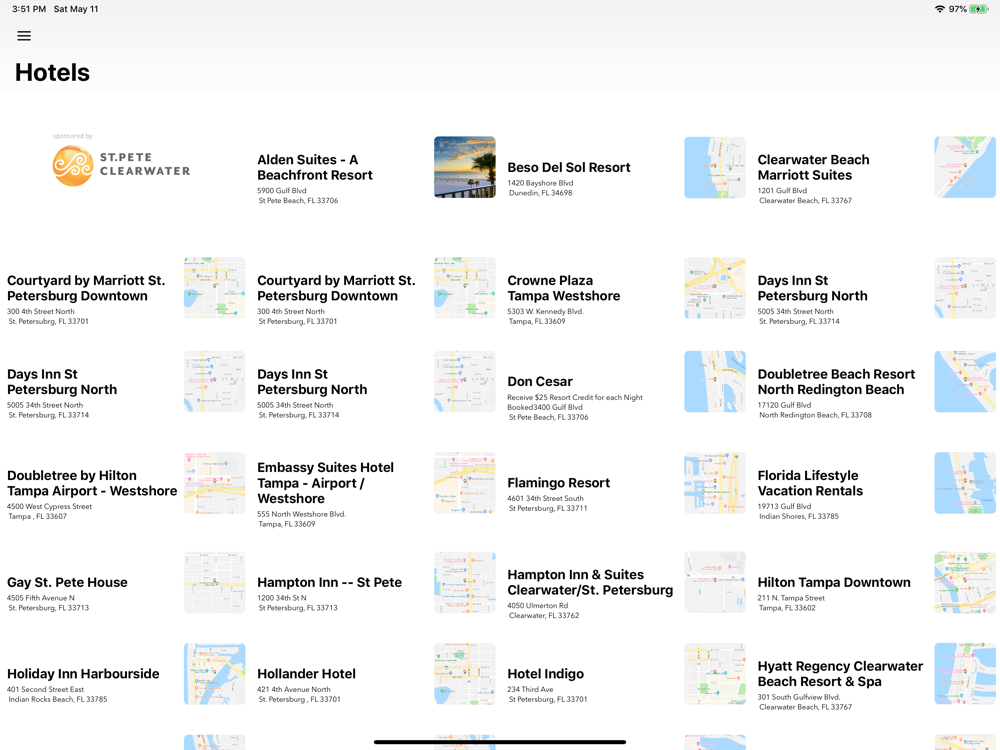
Task: Select the Don Cesar hotel title
Action: coord(540,381)
